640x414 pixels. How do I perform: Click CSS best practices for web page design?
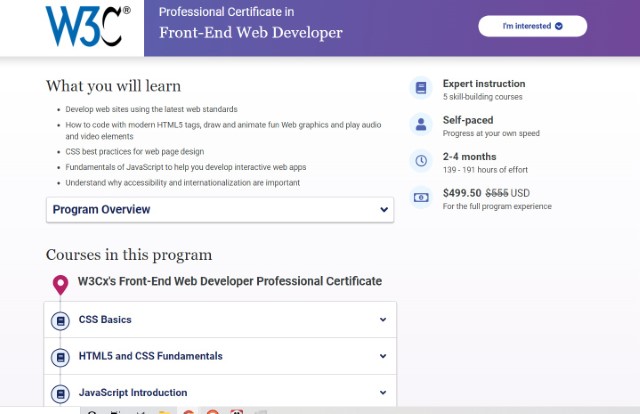tap(135, 151)
